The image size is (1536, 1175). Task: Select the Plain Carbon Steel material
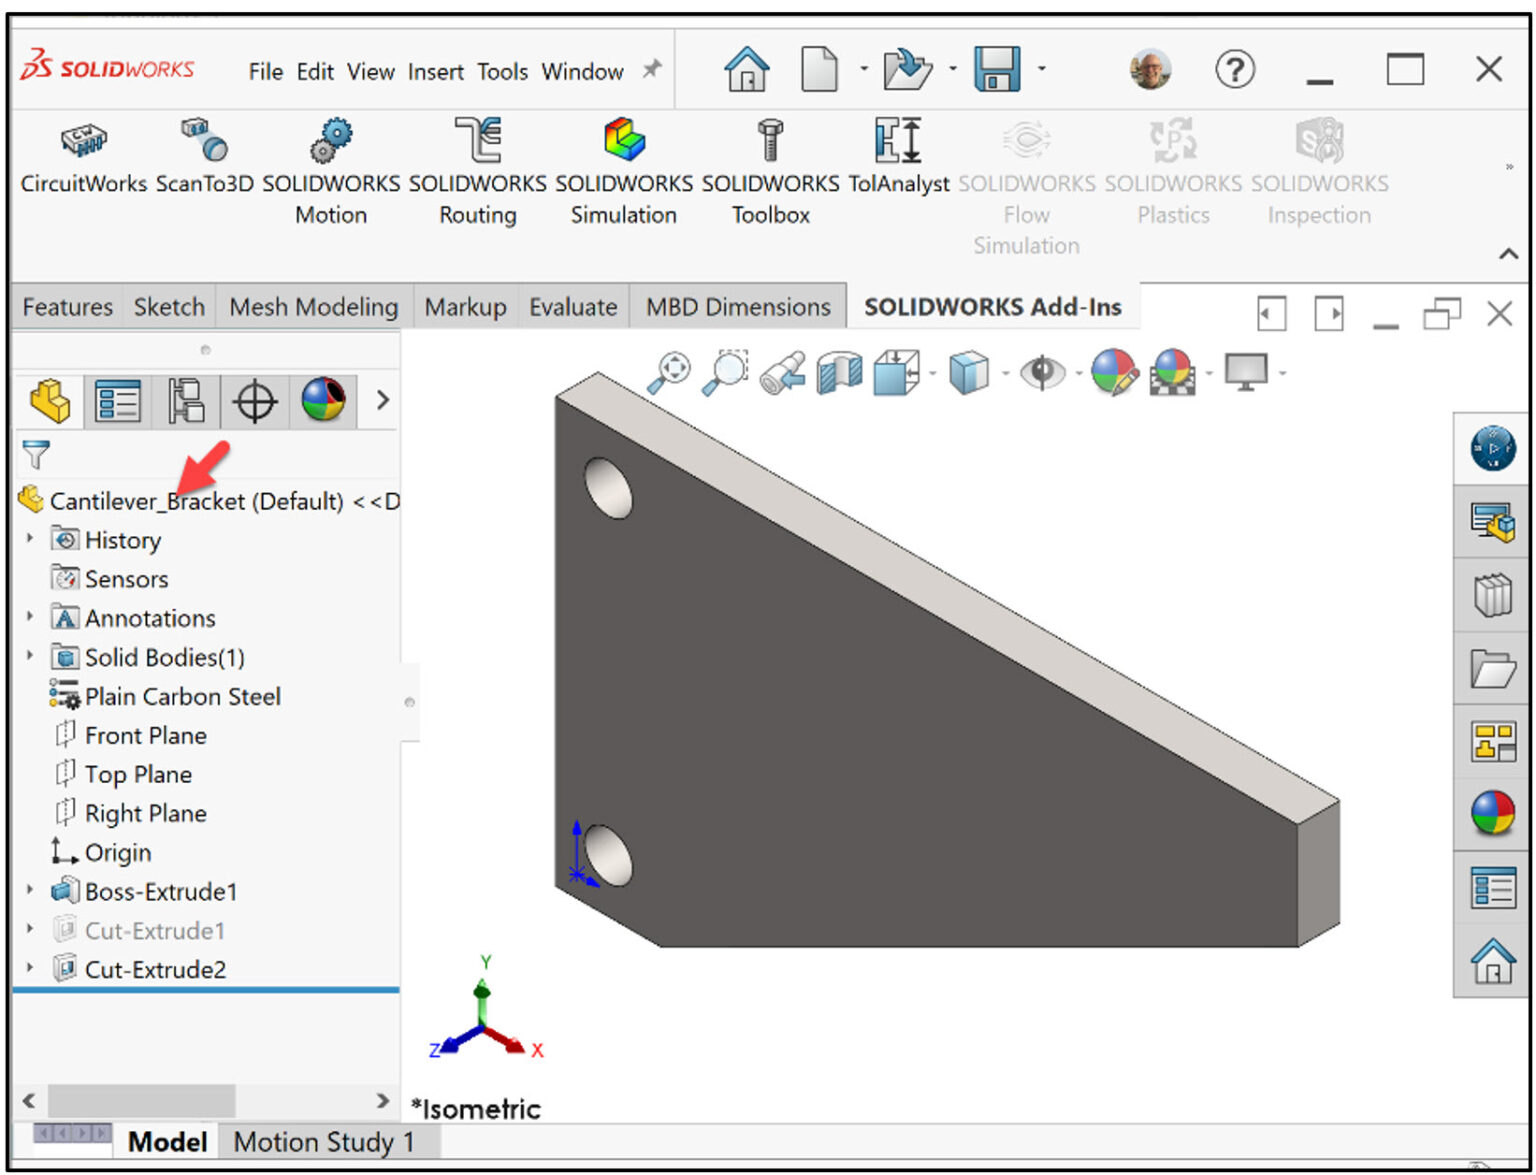tap(183, 696)
